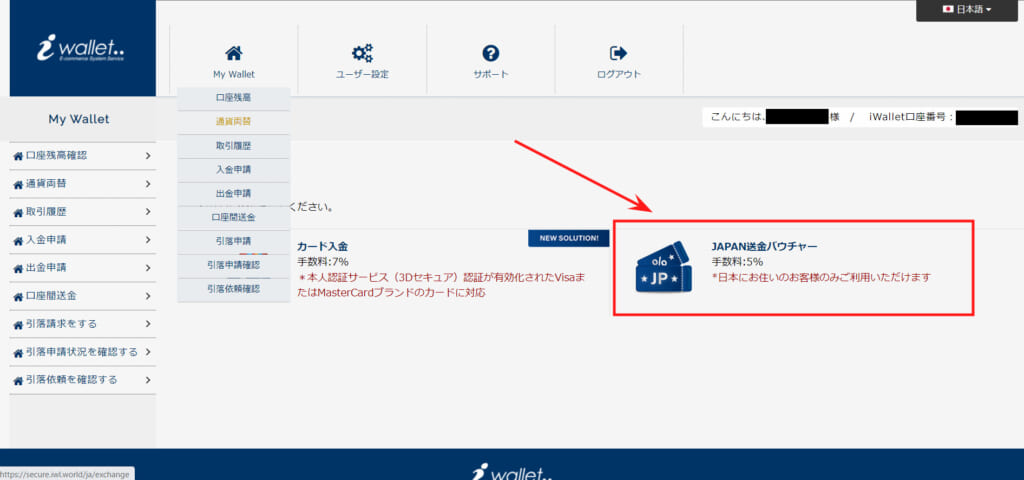Open 入金申請 in the left sidebar
Image resolution: width=1024 pixels, height=480 pixels.
click(82, 240)
